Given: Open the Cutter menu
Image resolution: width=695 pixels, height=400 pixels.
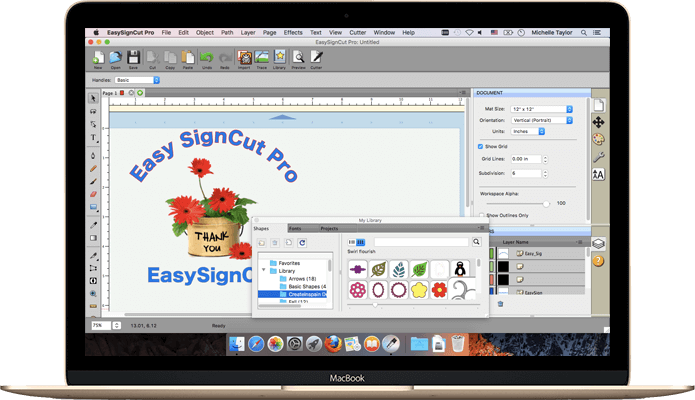Looking at the screenshot, I should pos(358,32).
